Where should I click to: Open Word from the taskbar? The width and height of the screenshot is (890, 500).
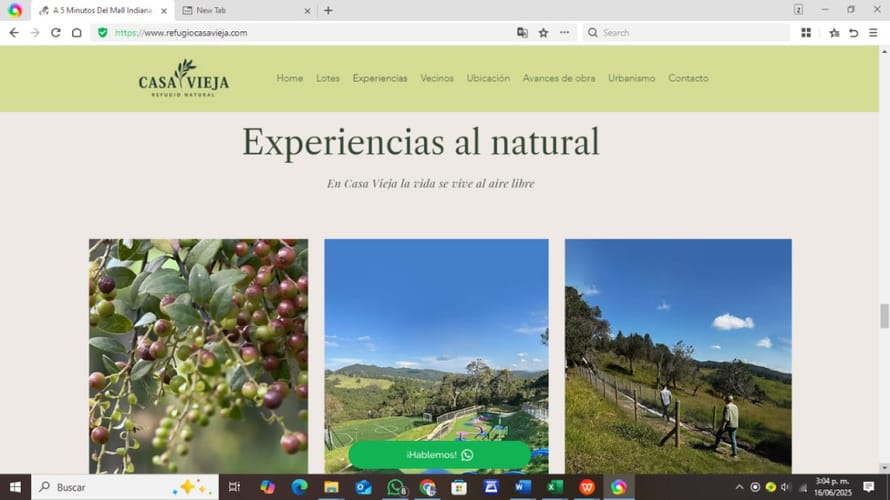[523, 487]
